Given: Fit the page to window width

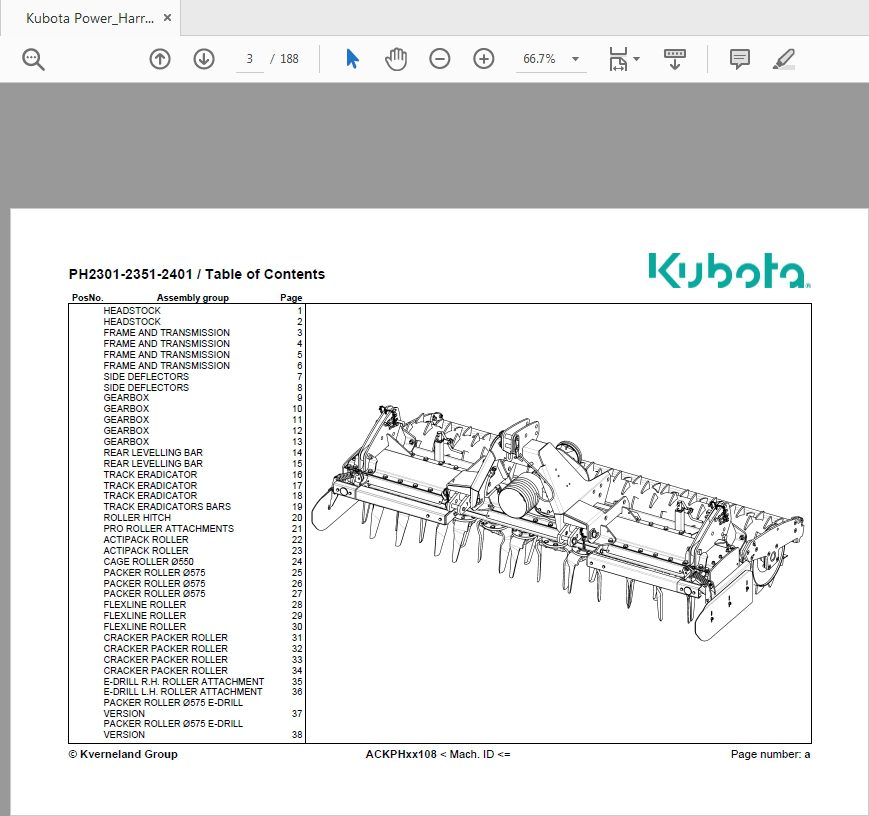Looking at the screenshot, I should tap(617, 59).
